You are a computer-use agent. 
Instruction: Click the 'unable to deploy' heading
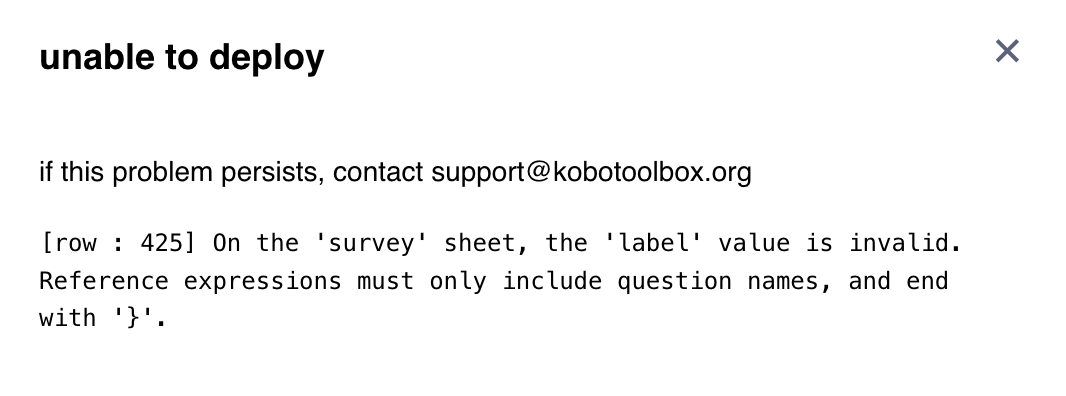click(x=182, y=57)
